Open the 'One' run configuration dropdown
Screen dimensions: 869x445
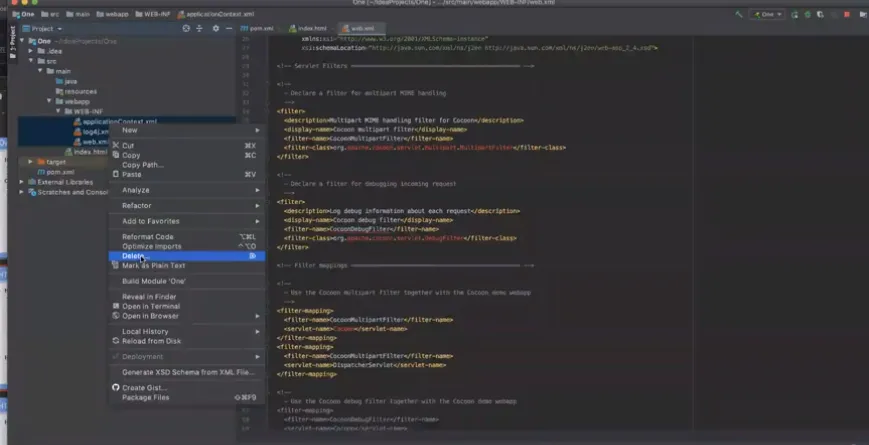pos(767,14)
